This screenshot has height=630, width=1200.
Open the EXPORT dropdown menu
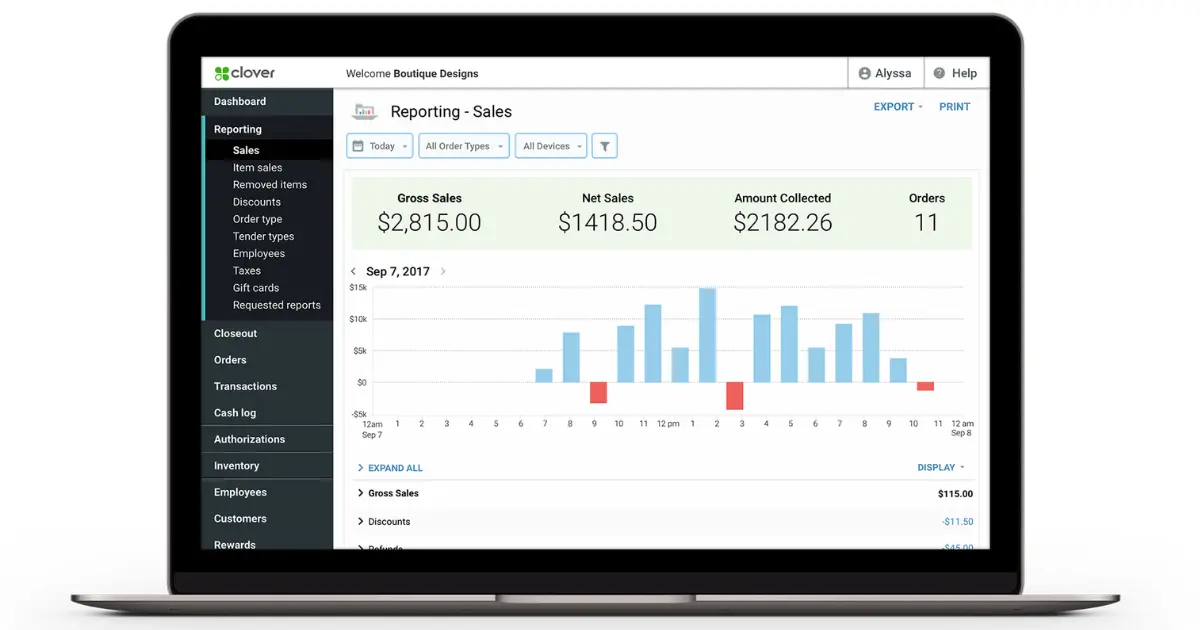[x=898, y=107]
